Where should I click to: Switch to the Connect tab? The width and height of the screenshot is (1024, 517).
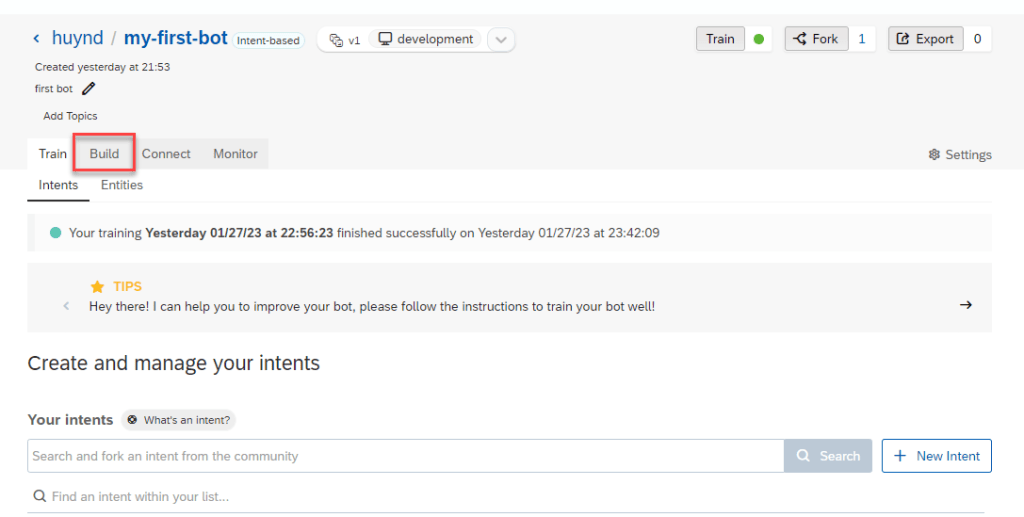click(166, 154)
